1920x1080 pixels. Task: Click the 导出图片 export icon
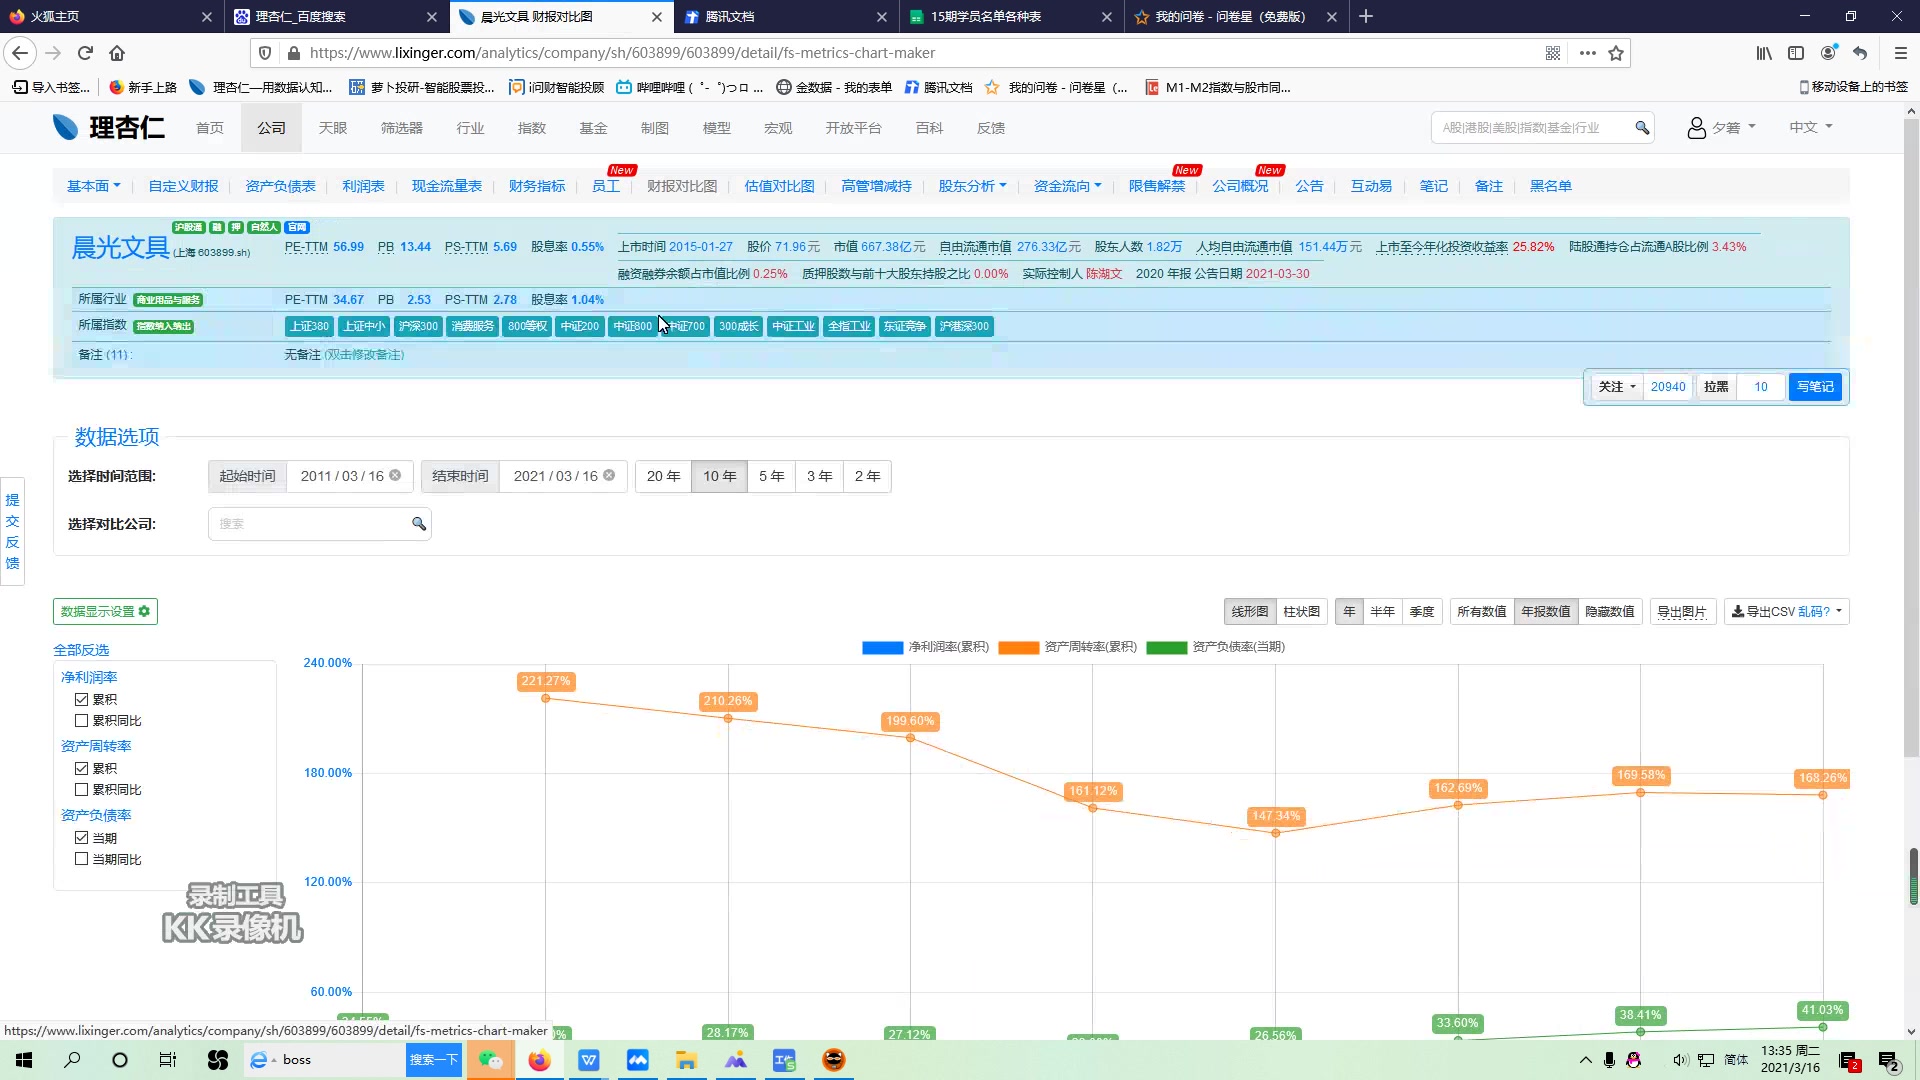click(1681, 611)
